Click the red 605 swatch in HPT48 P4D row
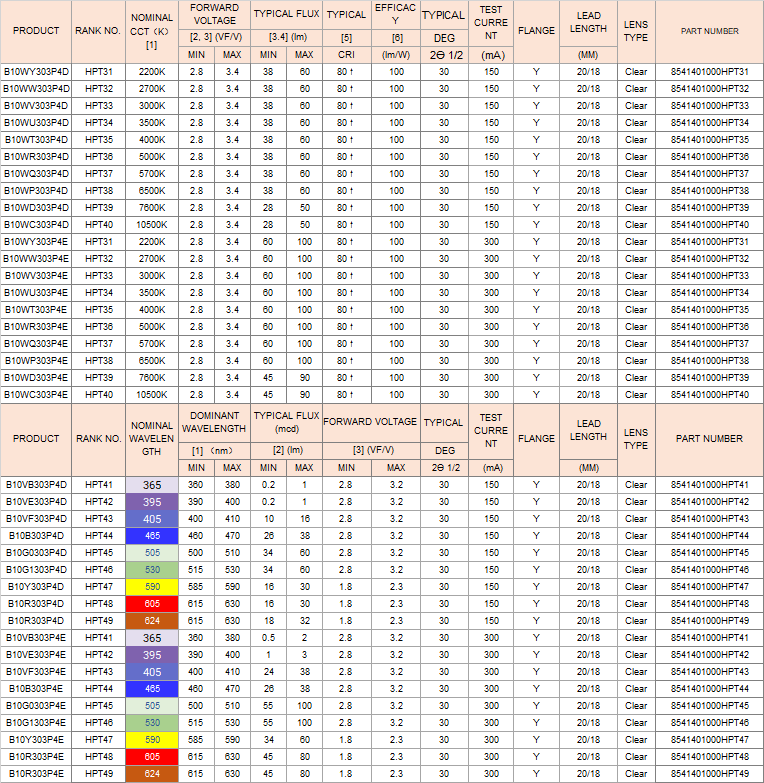The height and width of the screenshot is (783, 764). (152, 604)
